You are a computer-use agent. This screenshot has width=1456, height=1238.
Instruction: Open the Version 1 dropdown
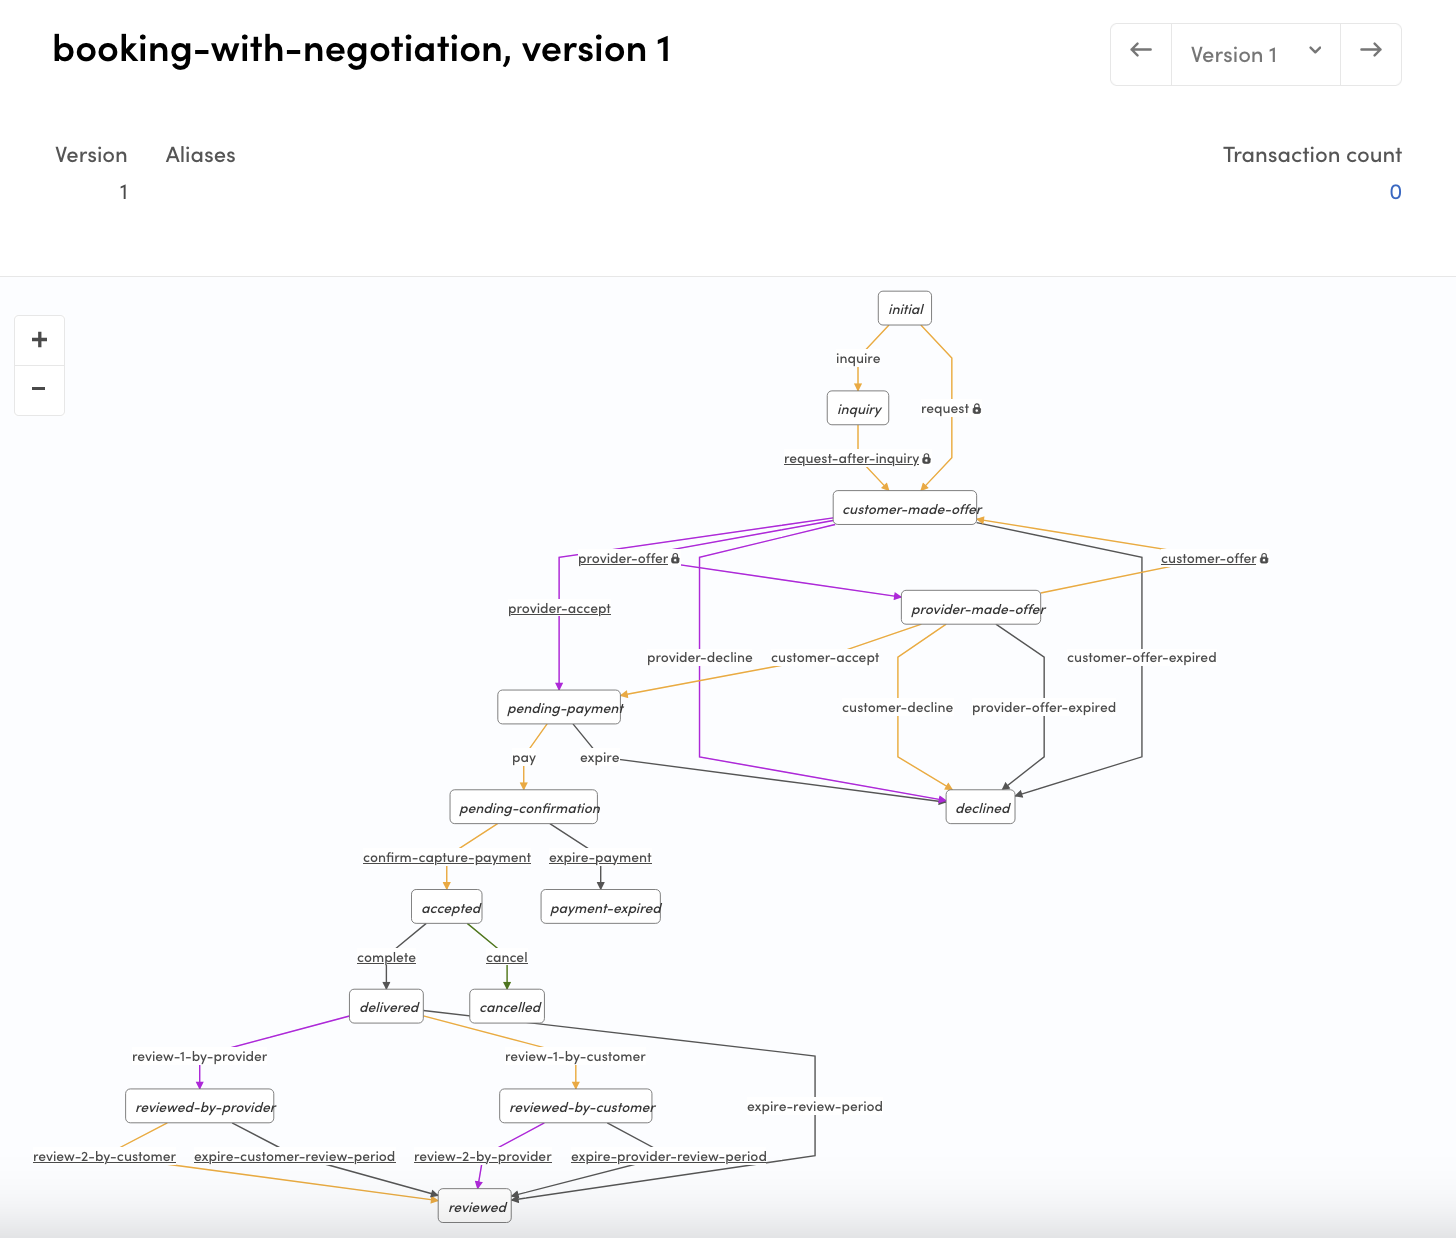point(1255,54)
